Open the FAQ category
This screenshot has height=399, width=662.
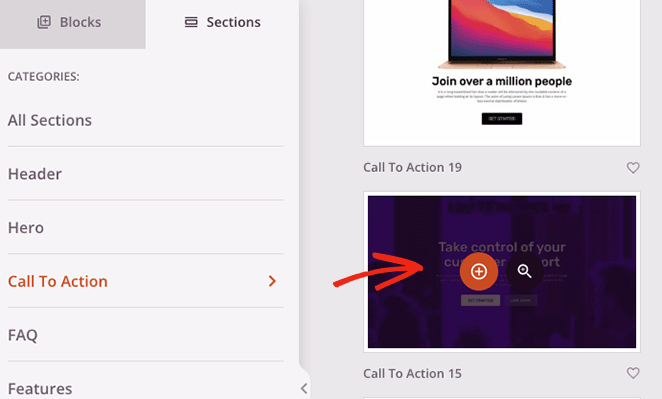tap(23, 335)
